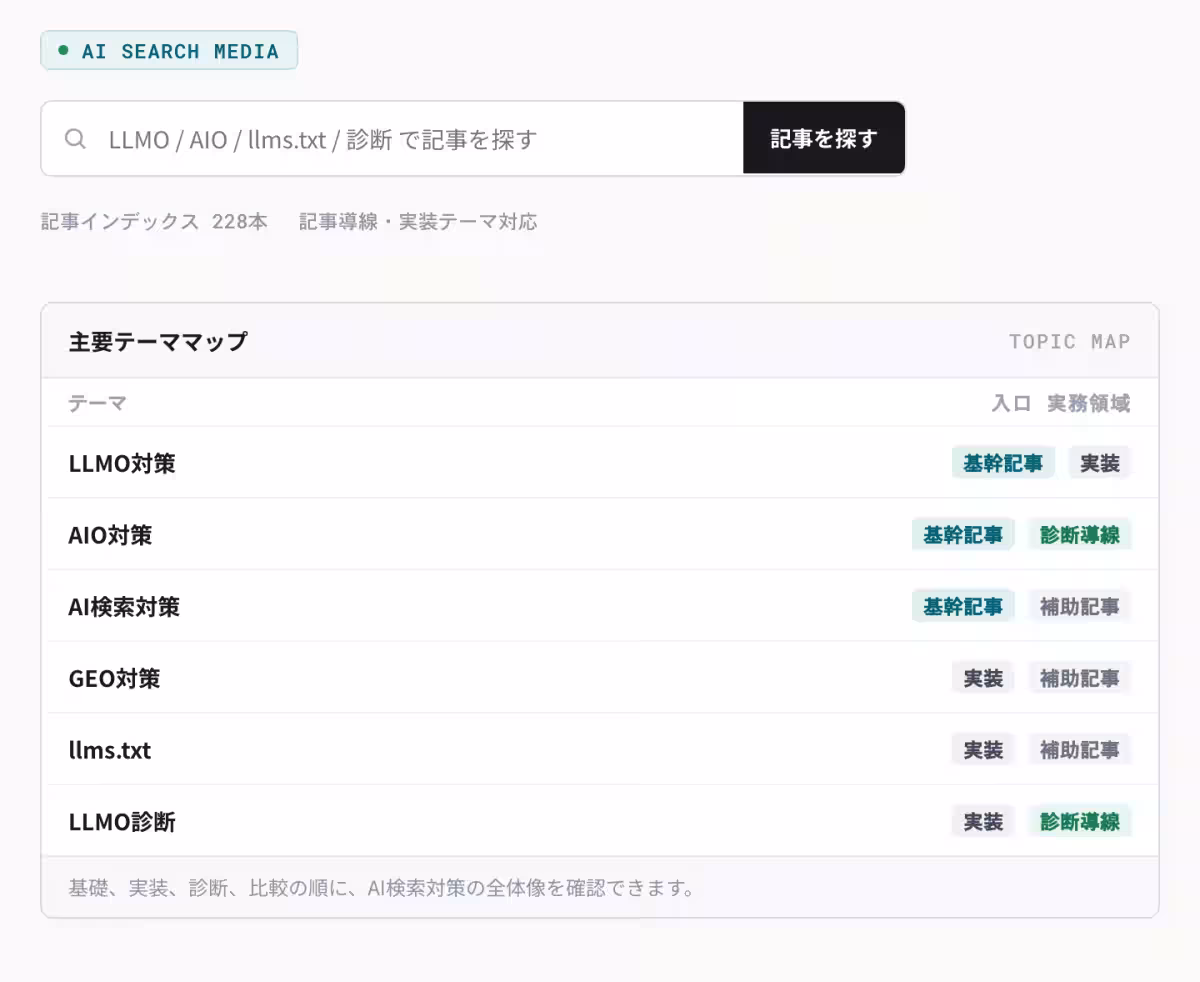This screenshot has width=1200, height=982.
Task: Click the footer note about 全体像
Action: point(382,888)
